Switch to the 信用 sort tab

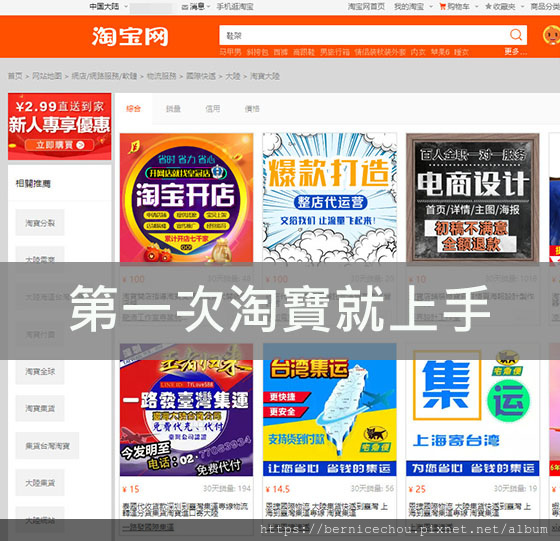click(212, 109)
